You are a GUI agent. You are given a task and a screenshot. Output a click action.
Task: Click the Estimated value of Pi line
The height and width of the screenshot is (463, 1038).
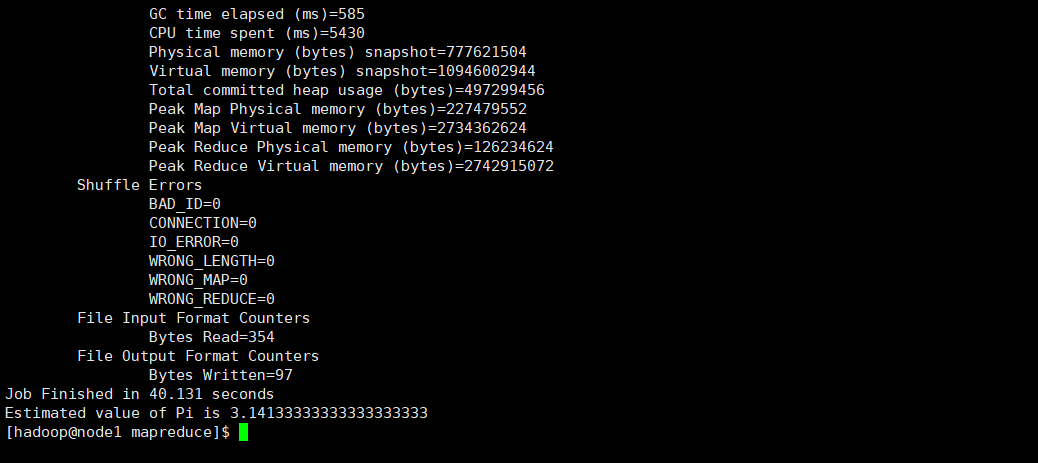pyautogui.click(x=216, y=413)
